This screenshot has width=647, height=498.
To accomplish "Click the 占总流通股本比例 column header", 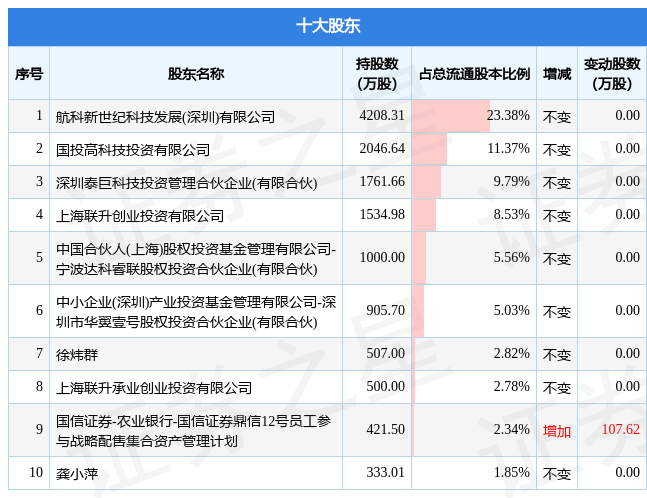I will pyautogui.click(x=473, y=74).
